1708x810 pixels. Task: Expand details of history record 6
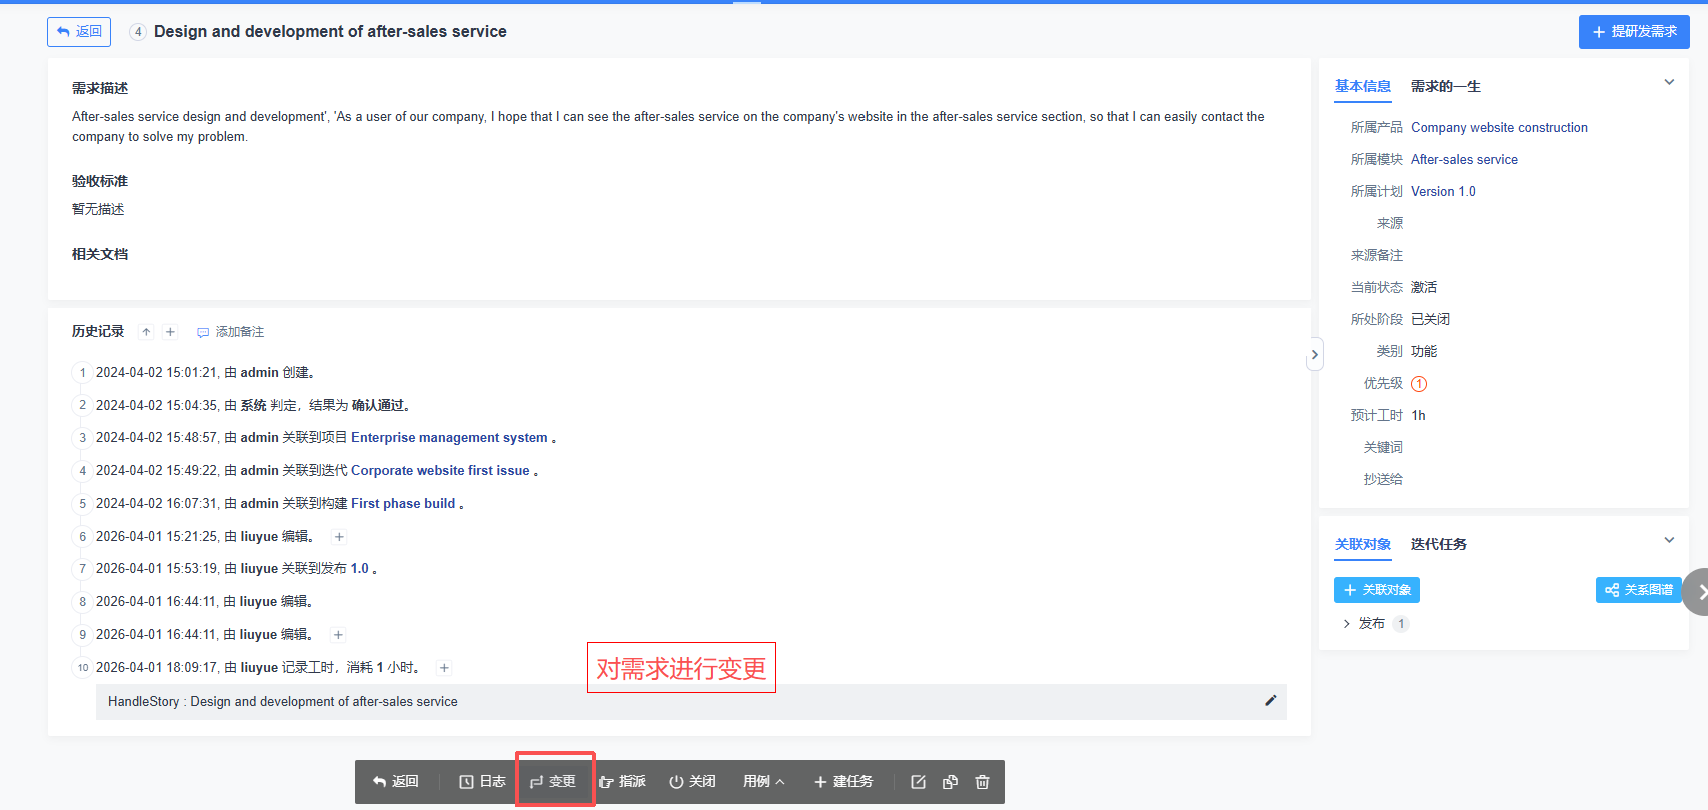pos(339,537)
